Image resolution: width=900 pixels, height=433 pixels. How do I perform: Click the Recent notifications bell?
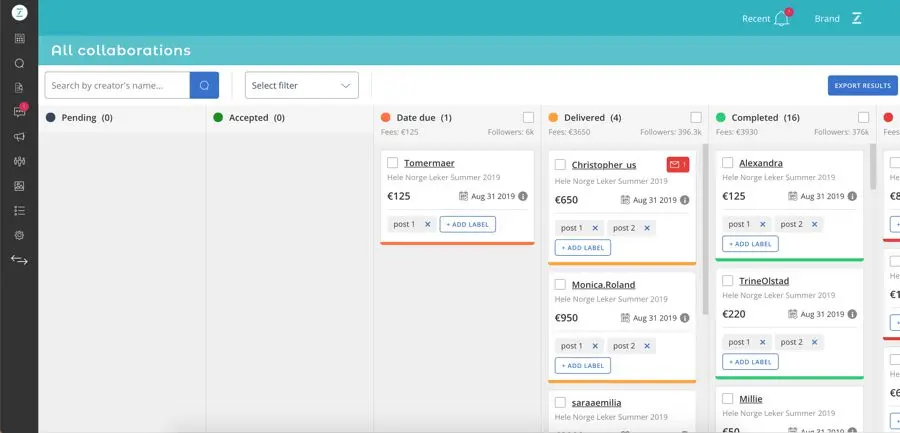click(782, 19)
